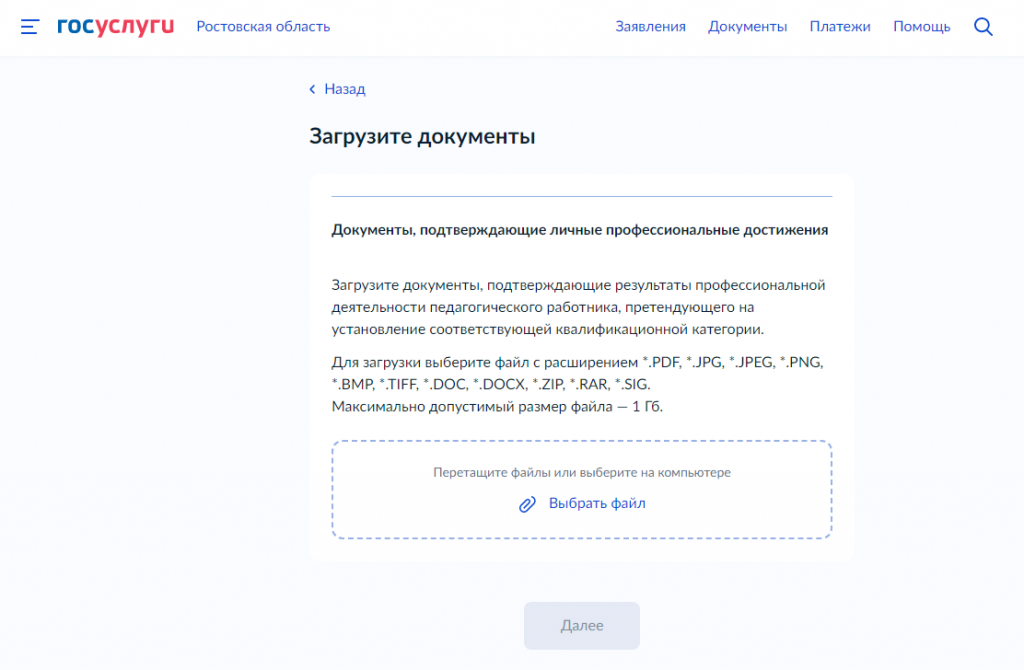This screenshot has height=670, width=1024.
Task: Open Документы in top navigation
Action: coord(748,27)
